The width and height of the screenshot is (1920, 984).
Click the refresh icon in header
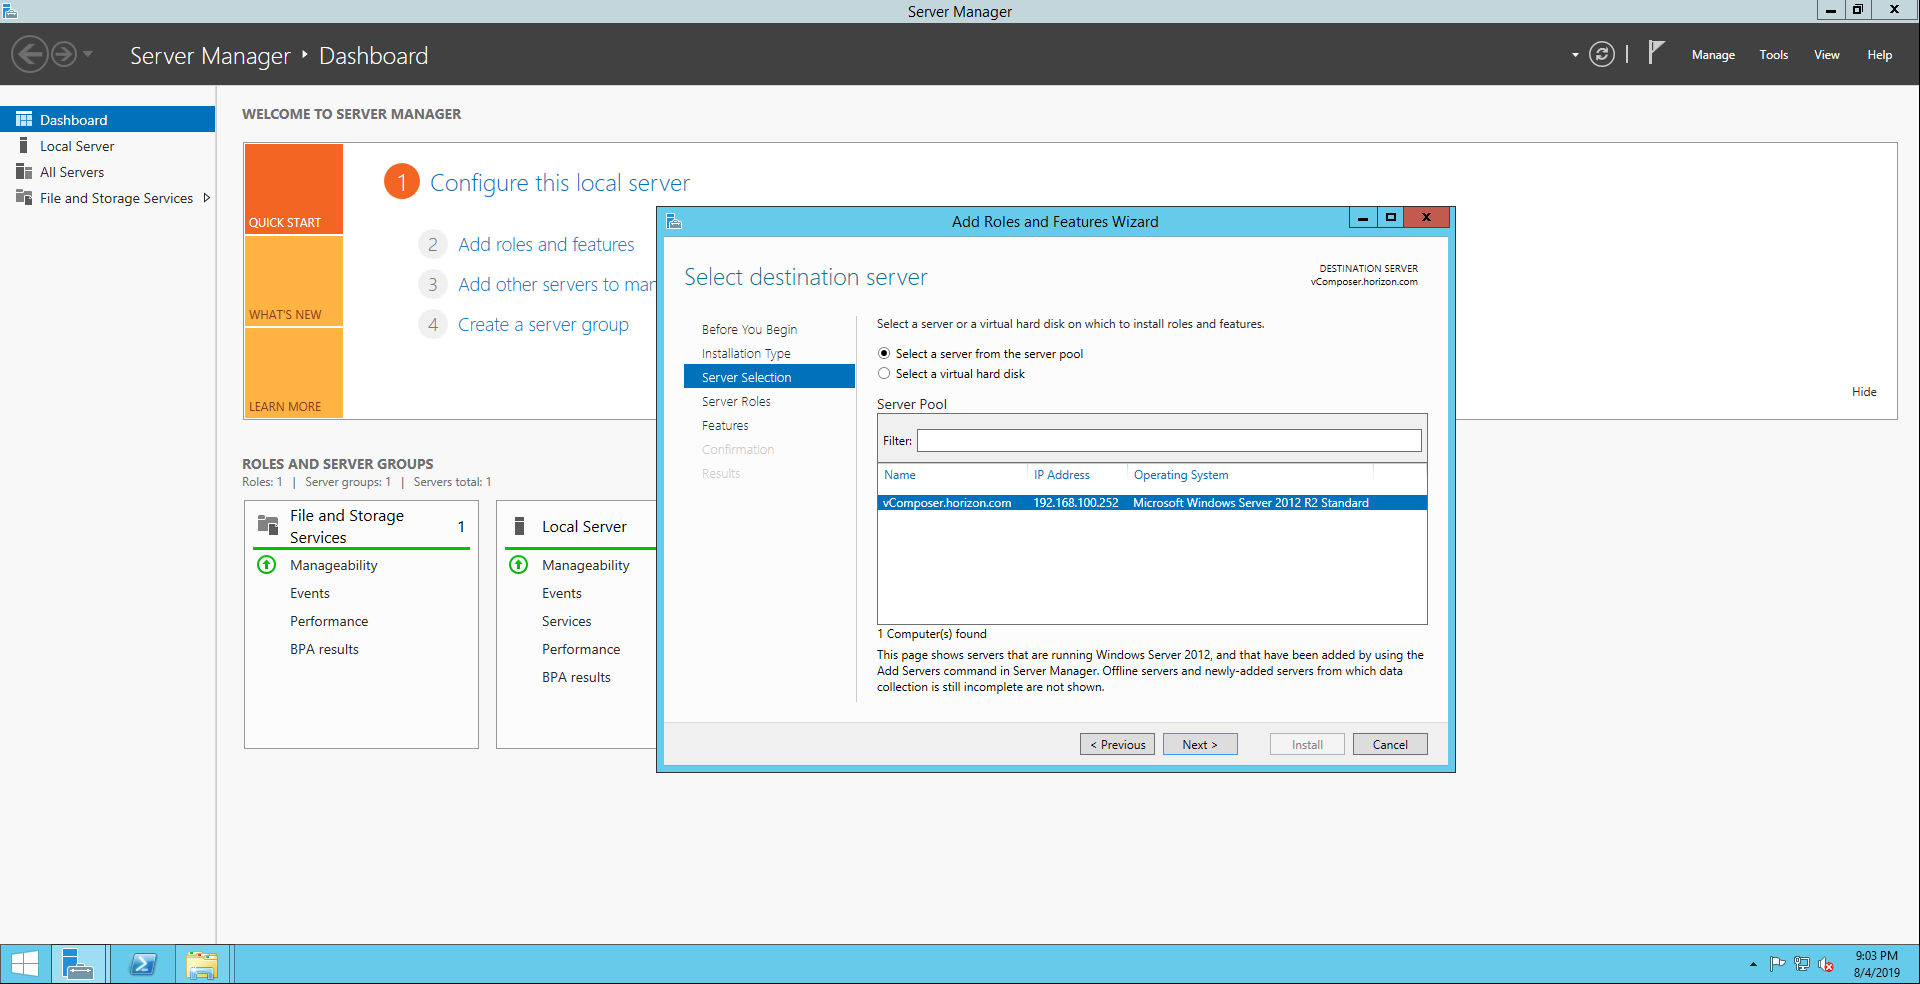pos(1601,55)
